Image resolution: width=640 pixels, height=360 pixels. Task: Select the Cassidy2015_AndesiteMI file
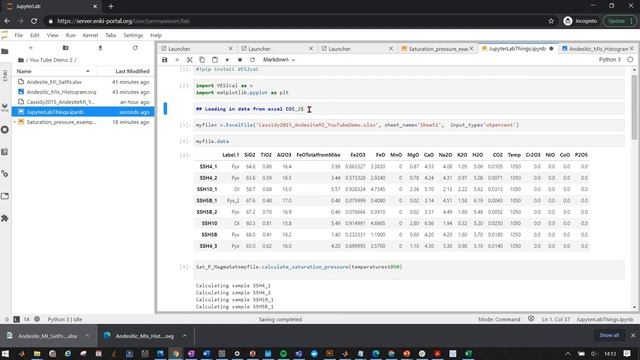(83, 102)
